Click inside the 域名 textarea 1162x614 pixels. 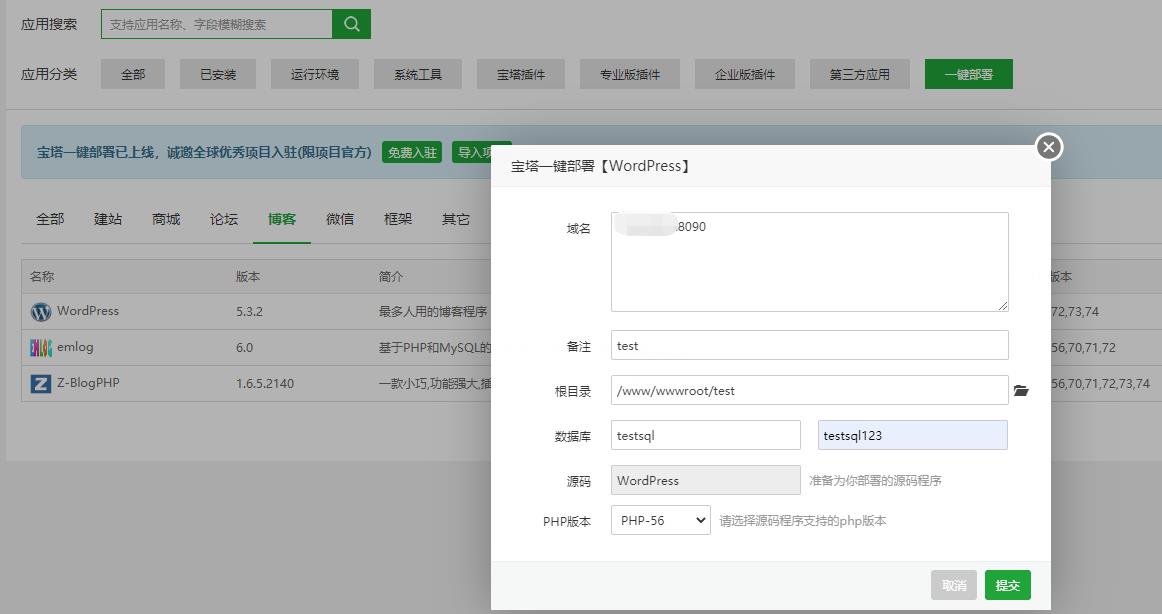coord(809,262)
